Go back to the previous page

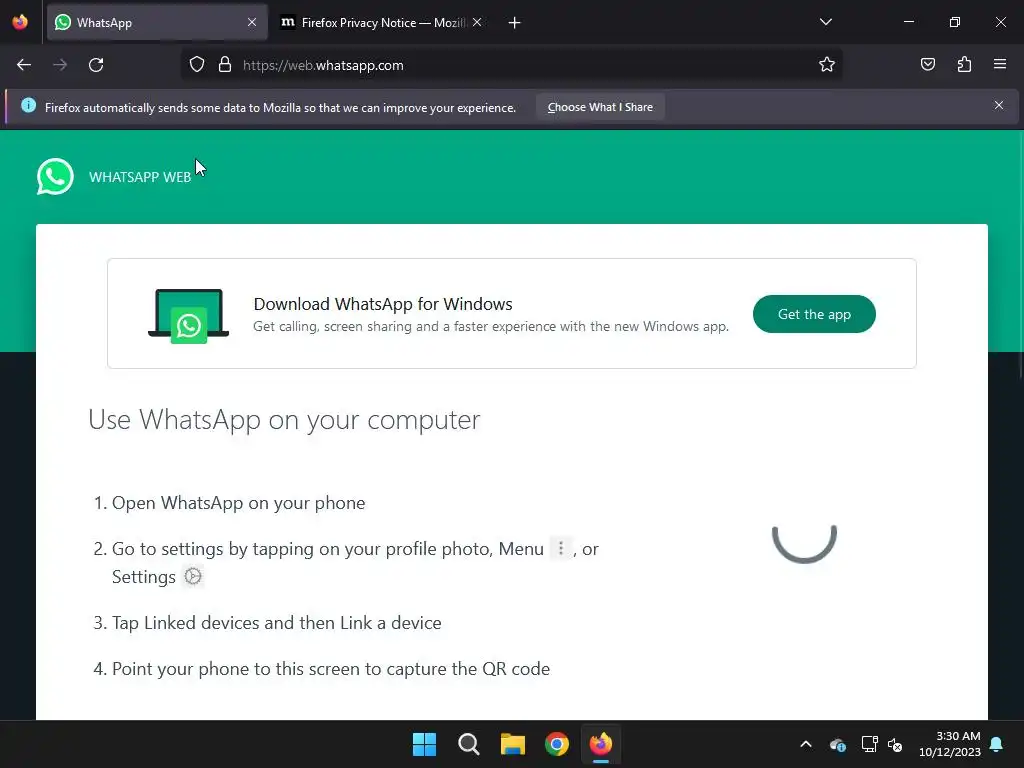(24, 65)
